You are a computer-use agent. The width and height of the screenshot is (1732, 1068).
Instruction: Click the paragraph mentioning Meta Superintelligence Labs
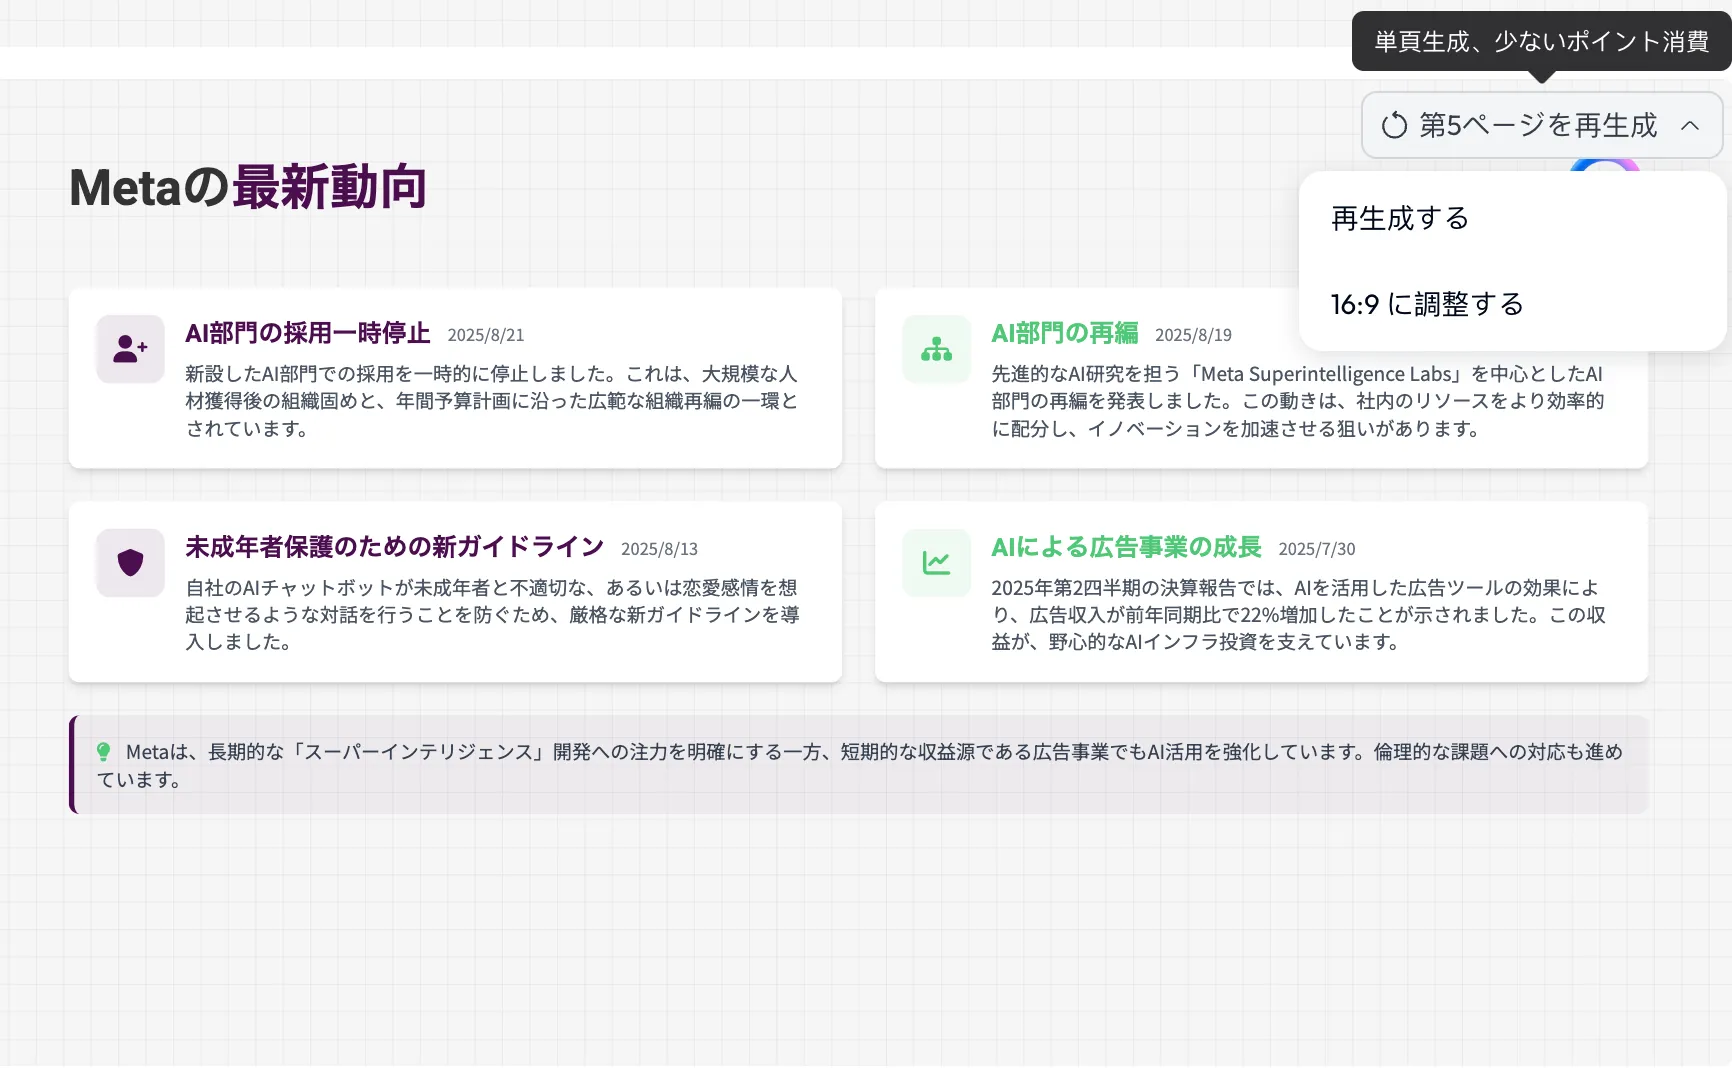coord(1298,401)
